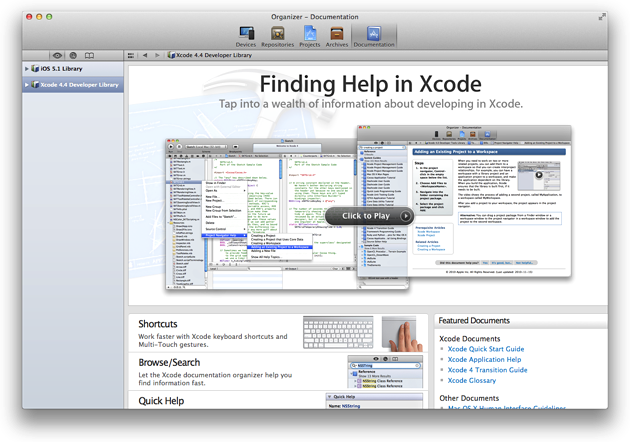The width and height of the screenshot is (630, 442).
Task: Open the Quick Help section
Action: click(161, 401)
